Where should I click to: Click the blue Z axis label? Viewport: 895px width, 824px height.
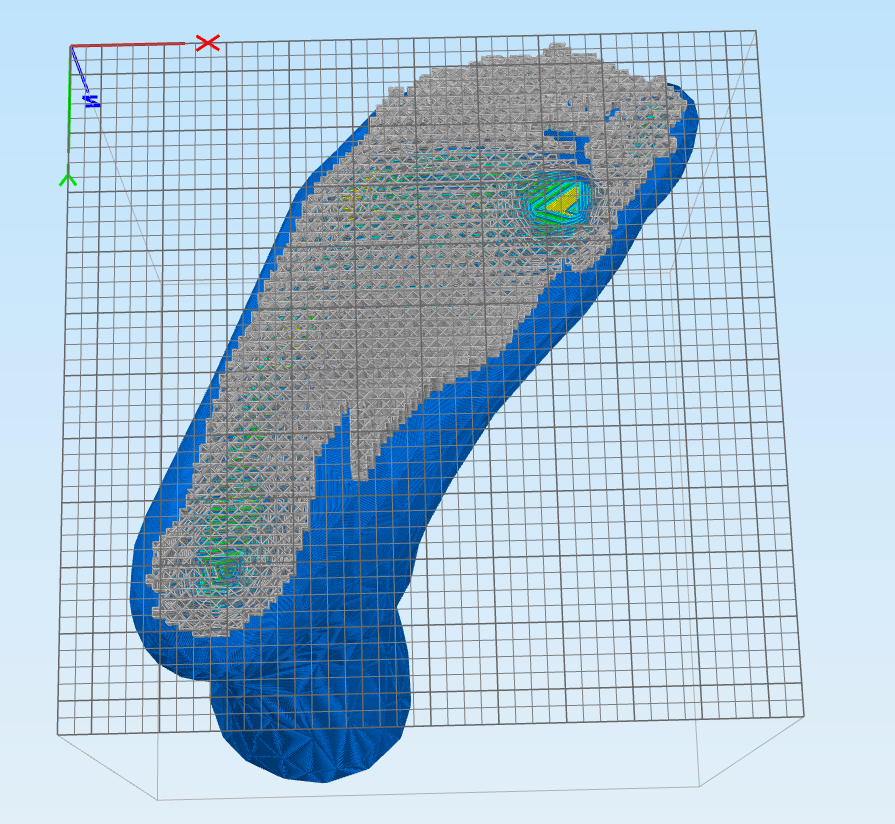click(x=92, y=102)
